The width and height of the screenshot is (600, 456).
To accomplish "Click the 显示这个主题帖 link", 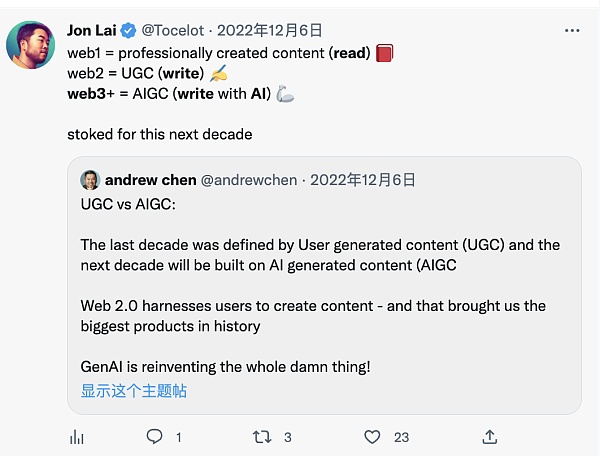I will pyautogui.click(x=133, y=391).
